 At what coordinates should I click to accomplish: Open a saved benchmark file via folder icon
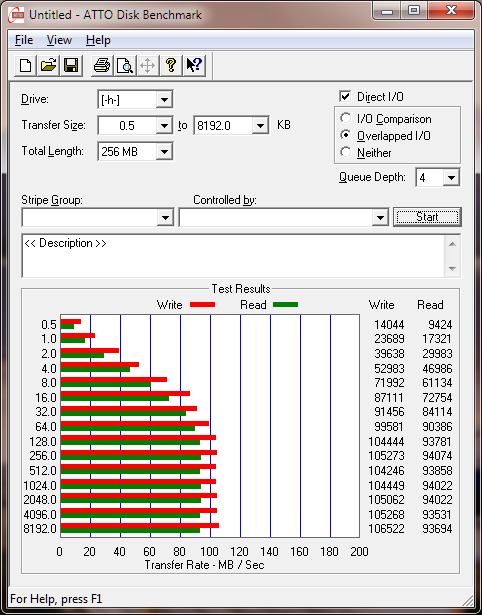tap(48, 65)
